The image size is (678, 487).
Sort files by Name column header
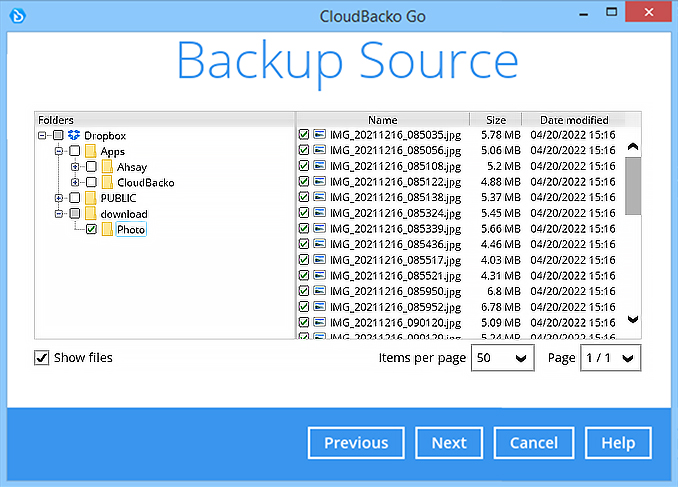click(383, 120)
